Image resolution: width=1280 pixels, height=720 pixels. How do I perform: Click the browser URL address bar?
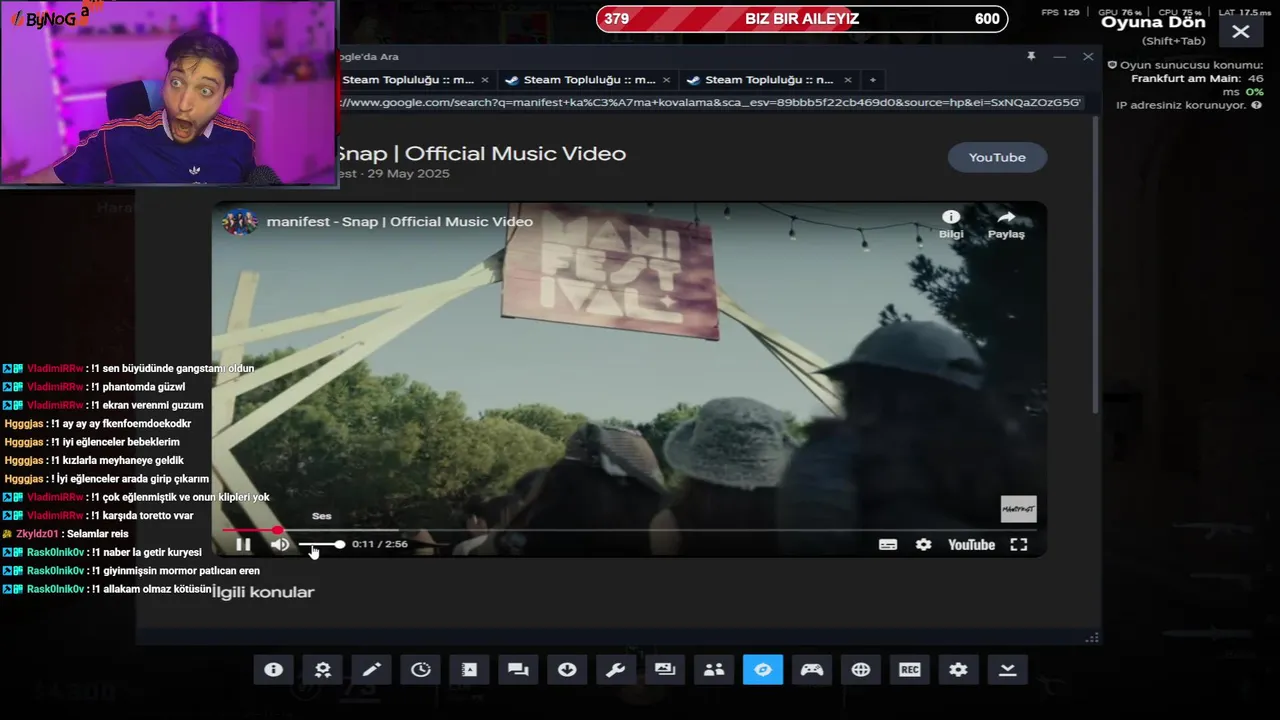point(710,102)
